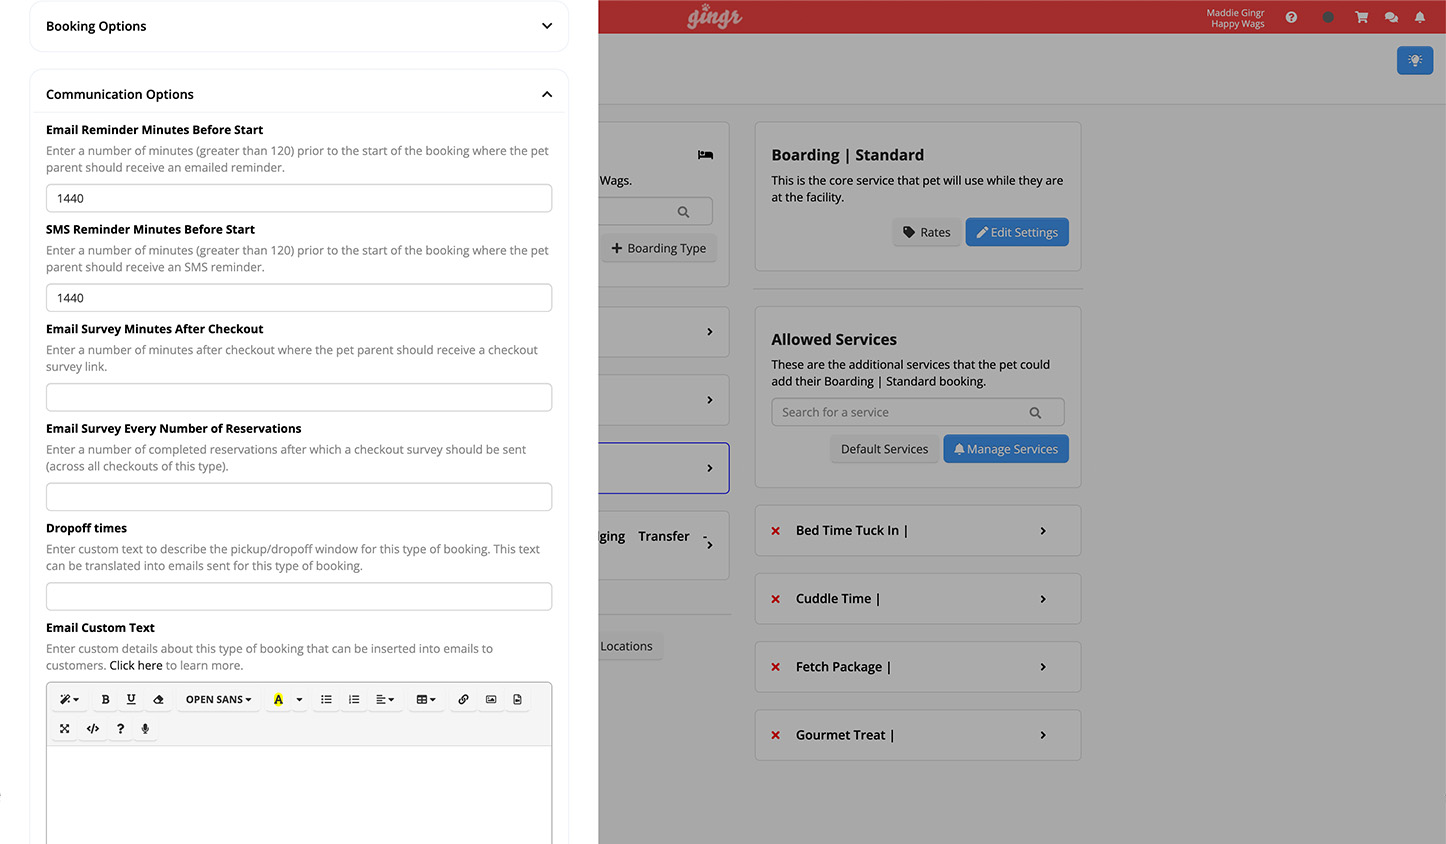This screenshot has height=844, width=1446.
Task: Open the table insert dropdown
Action: (x=426, y=700)
